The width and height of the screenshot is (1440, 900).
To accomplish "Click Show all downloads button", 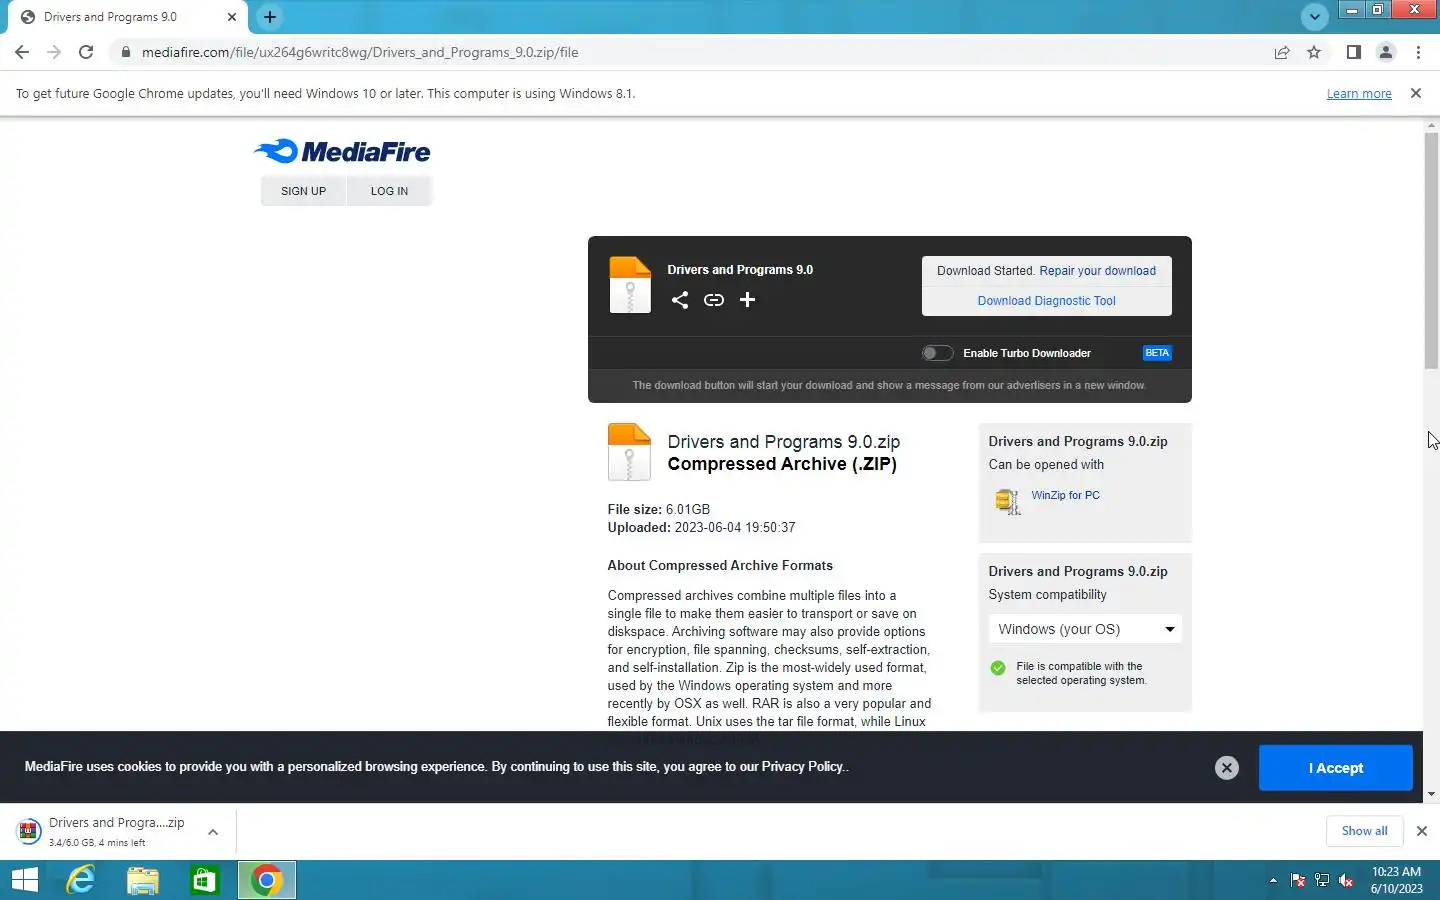I will (x=1364, y=831).
